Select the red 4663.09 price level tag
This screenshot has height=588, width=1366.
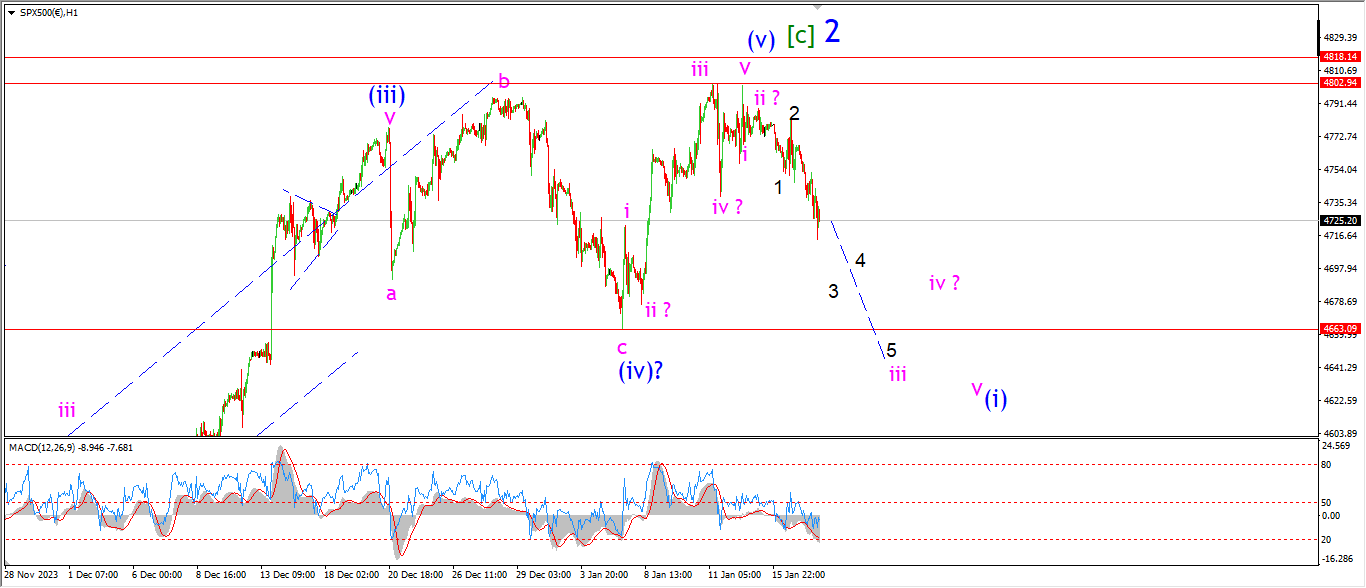click(1341, 329)
